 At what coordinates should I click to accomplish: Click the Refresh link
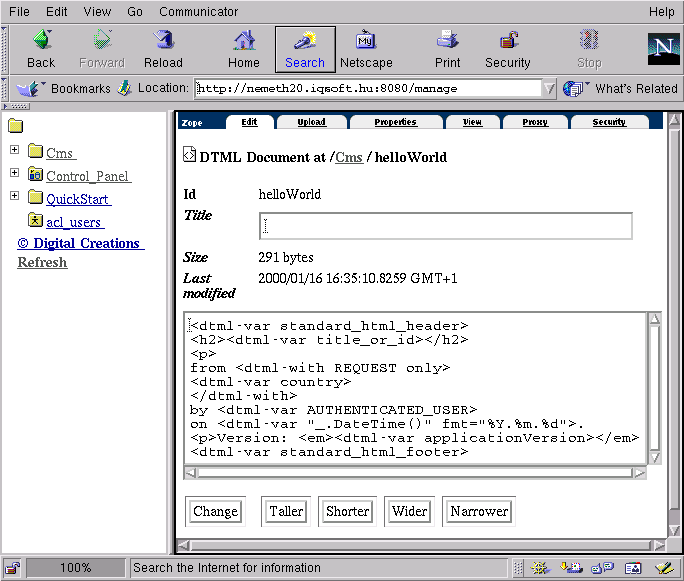[x=42, y=263]
